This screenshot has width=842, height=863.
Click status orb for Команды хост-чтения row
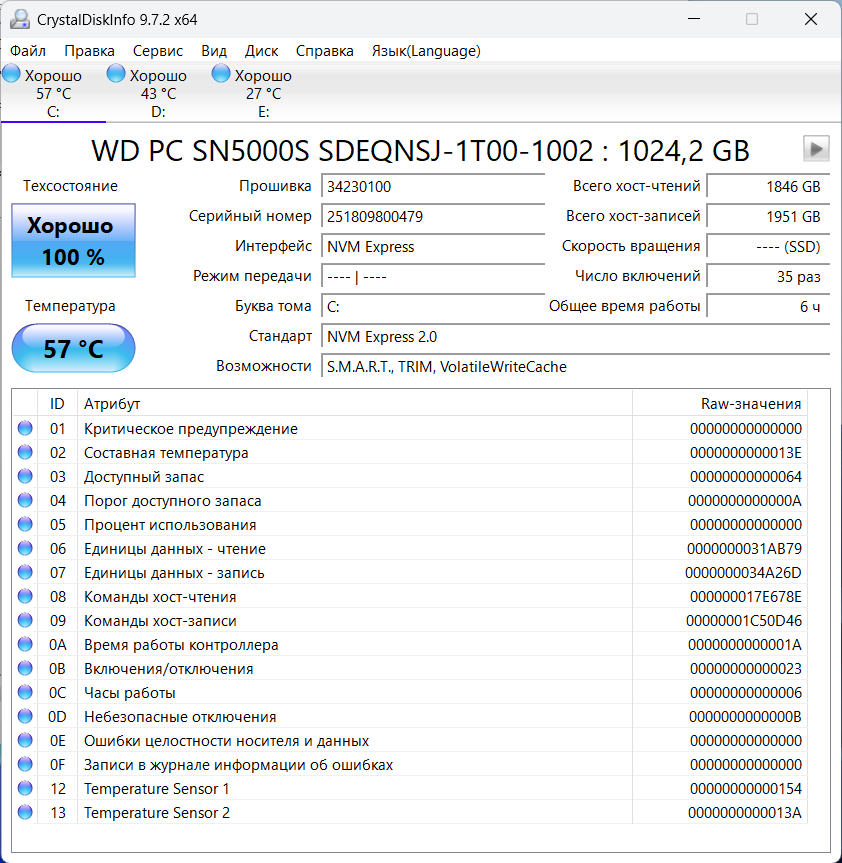click(x=25, y=596)
